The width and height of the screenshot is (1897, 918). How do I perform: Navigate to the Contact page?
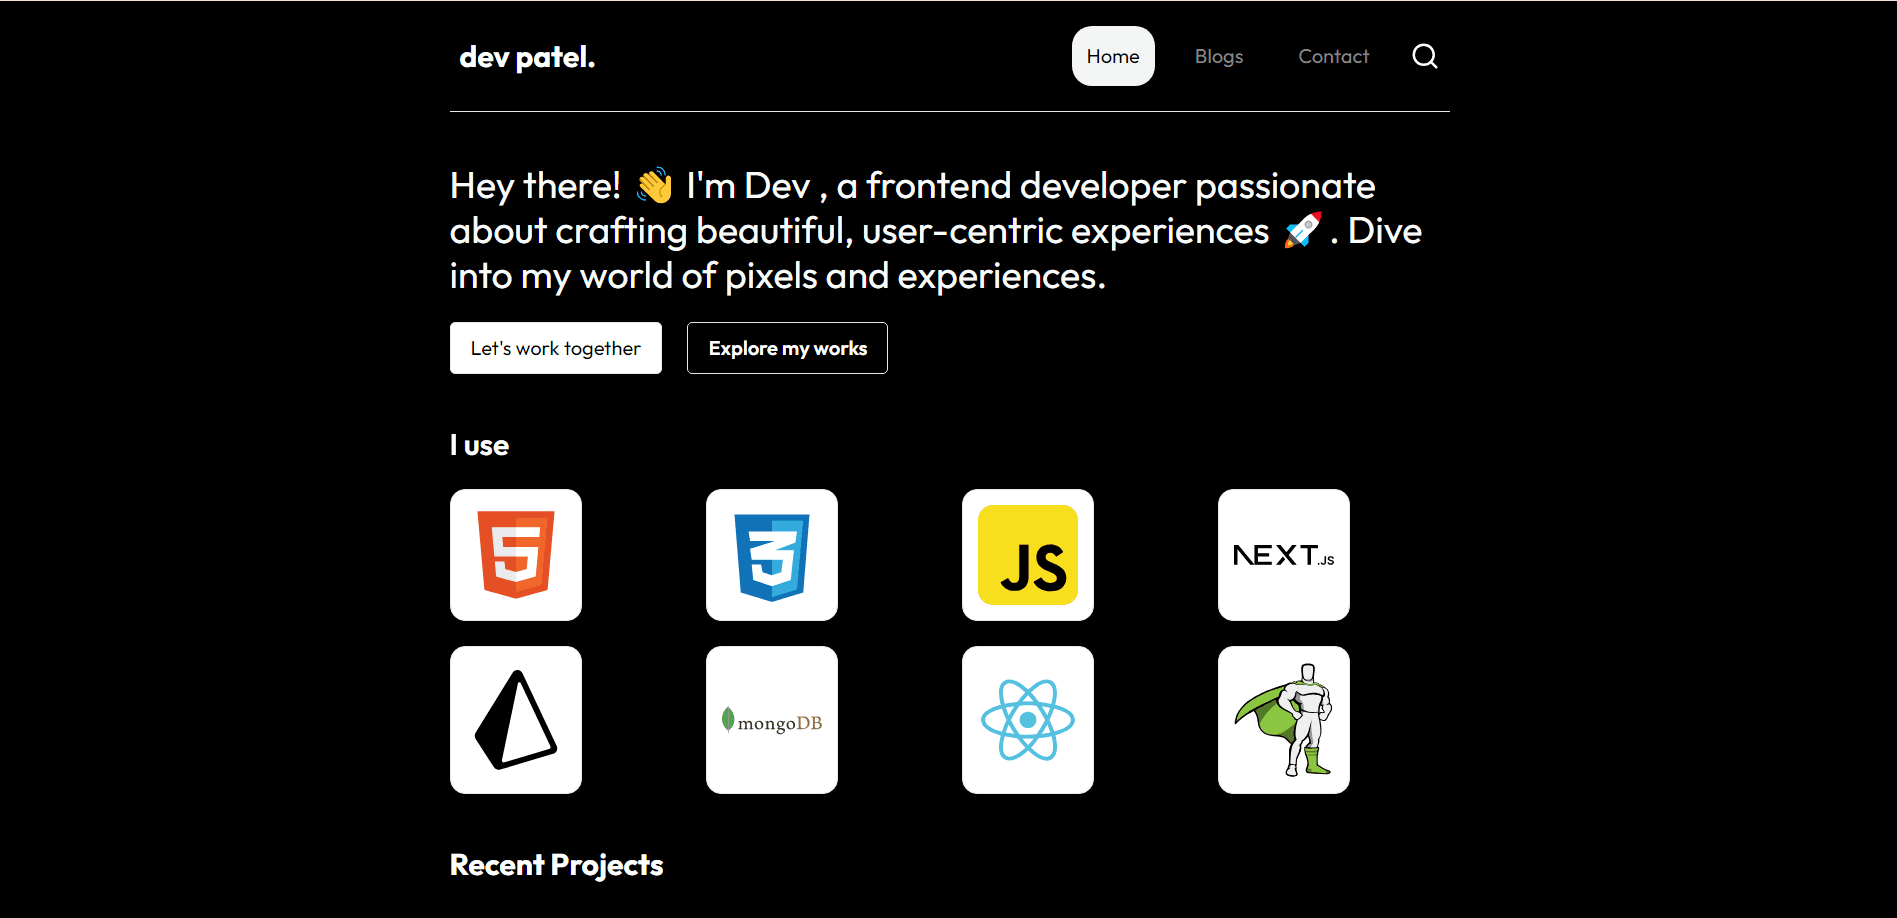pyautogui.click(x=1333, y=56)
